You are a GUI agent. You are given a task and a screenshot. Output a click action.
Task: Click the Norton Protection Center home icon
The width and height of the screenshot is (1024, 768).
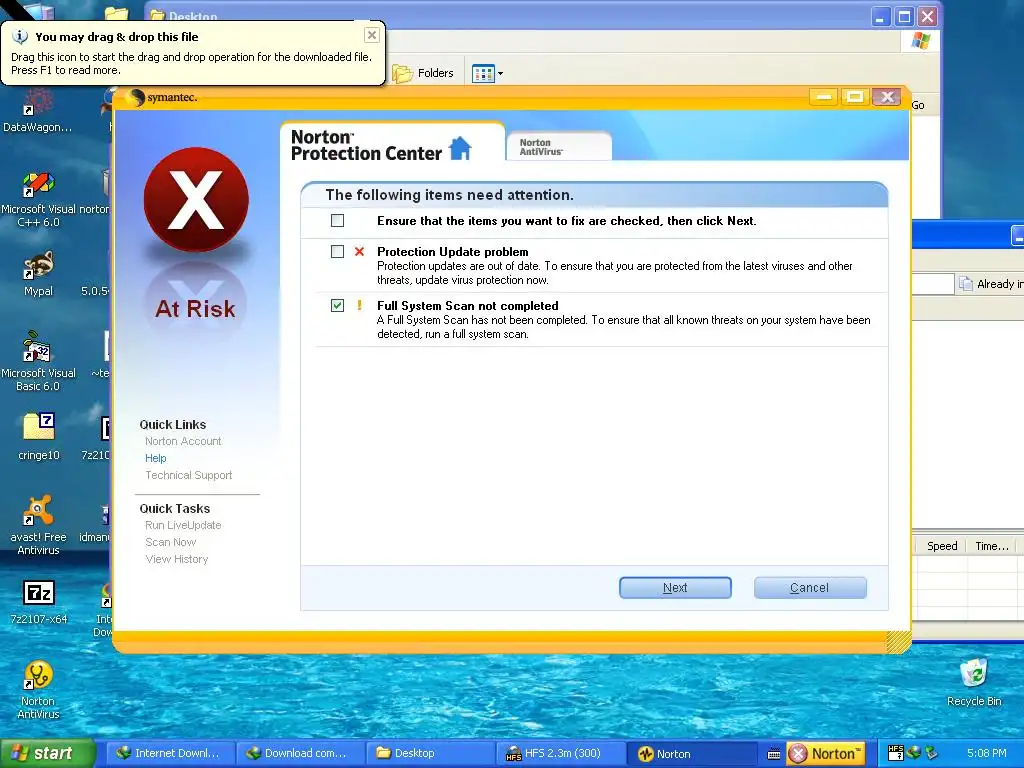[460, 148]
